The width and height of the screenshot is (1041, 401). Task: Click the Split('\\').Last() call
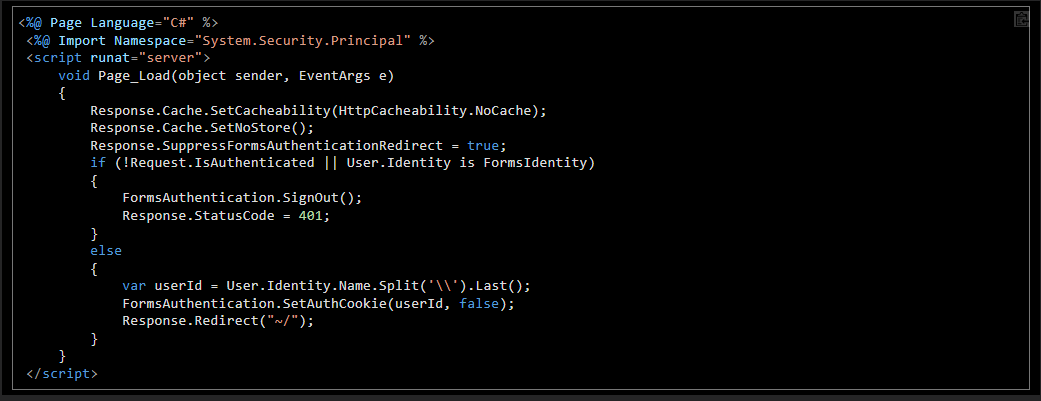point(455,285)
